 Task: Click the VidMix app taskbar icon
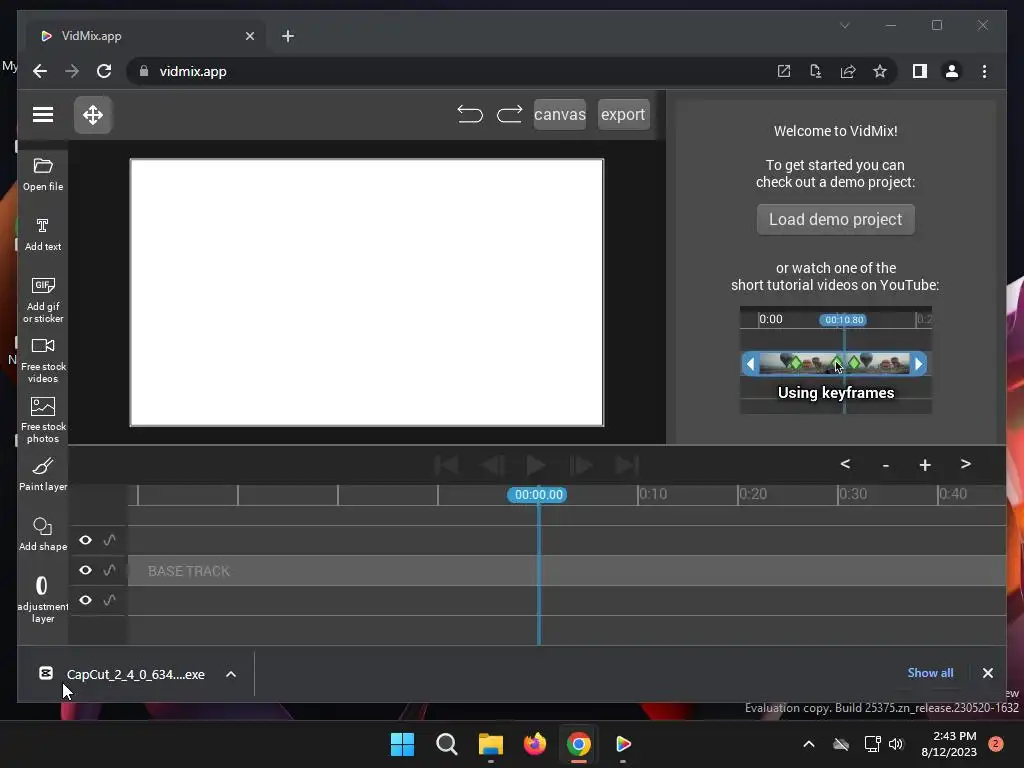tap(623, 744)
